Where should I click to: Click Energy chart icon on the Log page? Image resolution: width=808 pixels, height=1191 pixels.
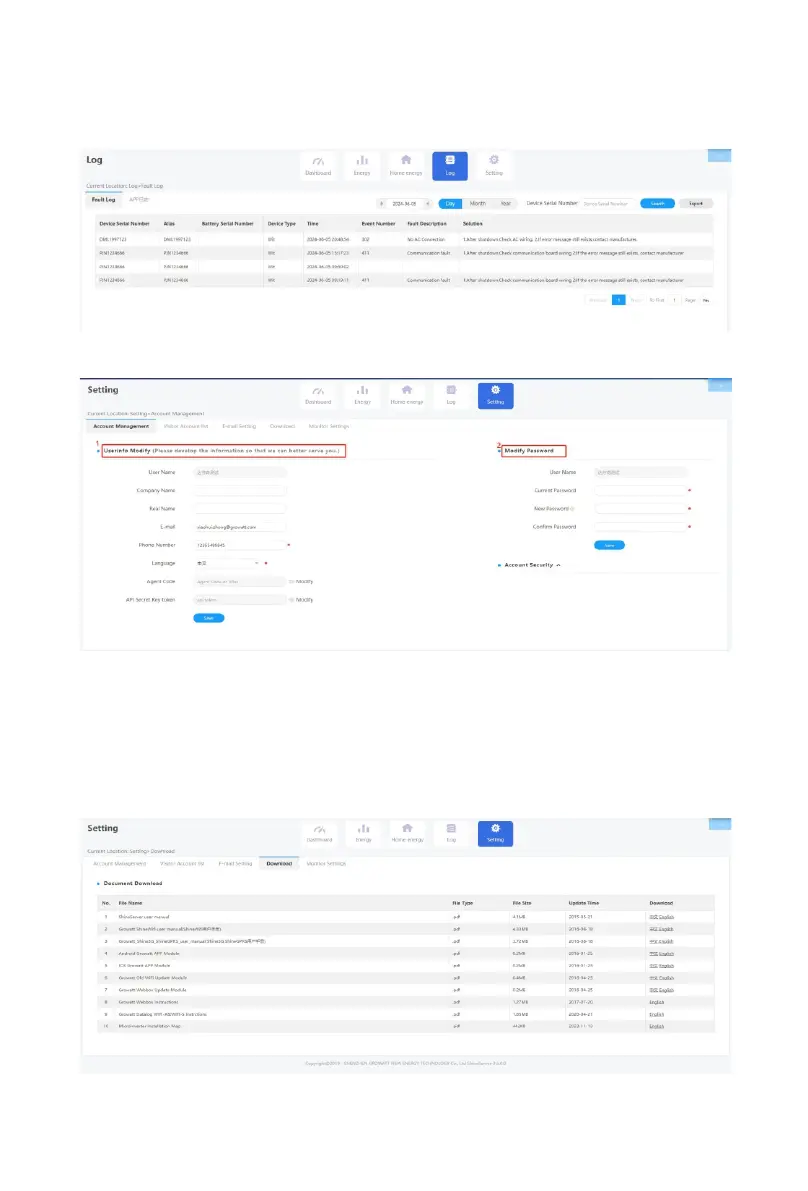(x=363, y=165)
